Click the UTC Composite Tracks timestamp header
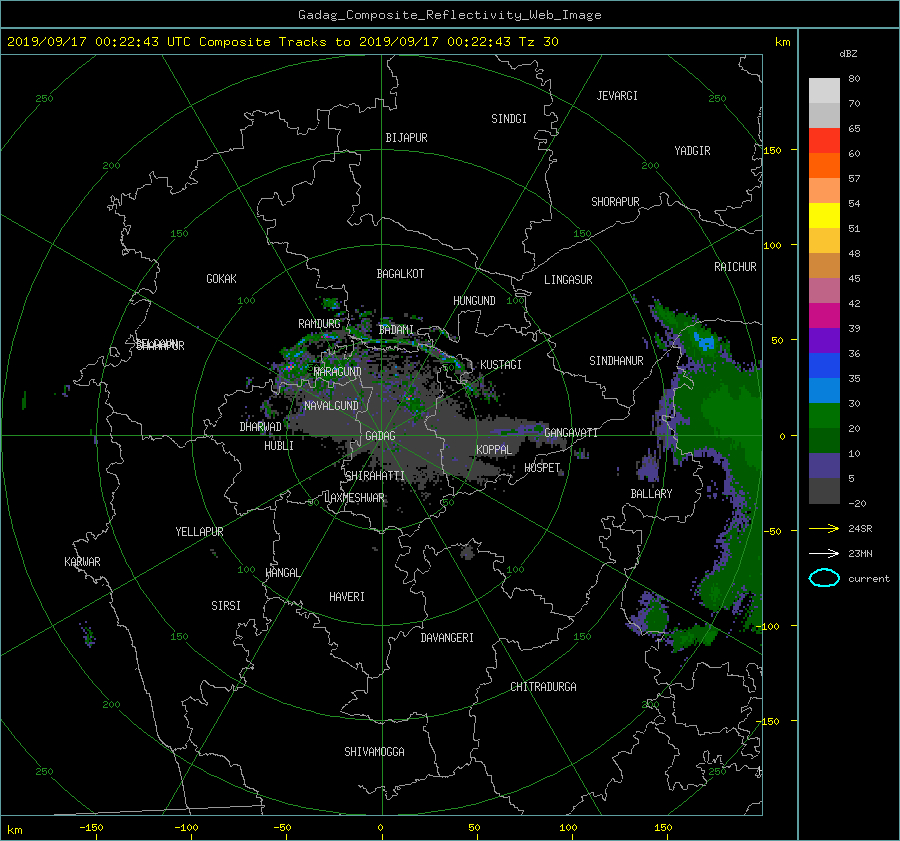 coord(283,42)
